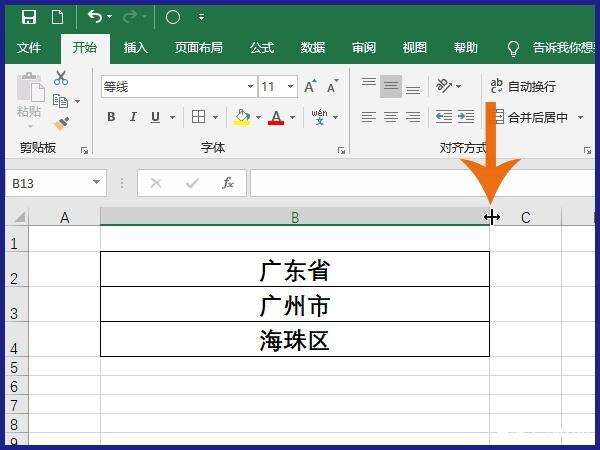Open the Undo history dropdown arrow

(x=109, y=17)
